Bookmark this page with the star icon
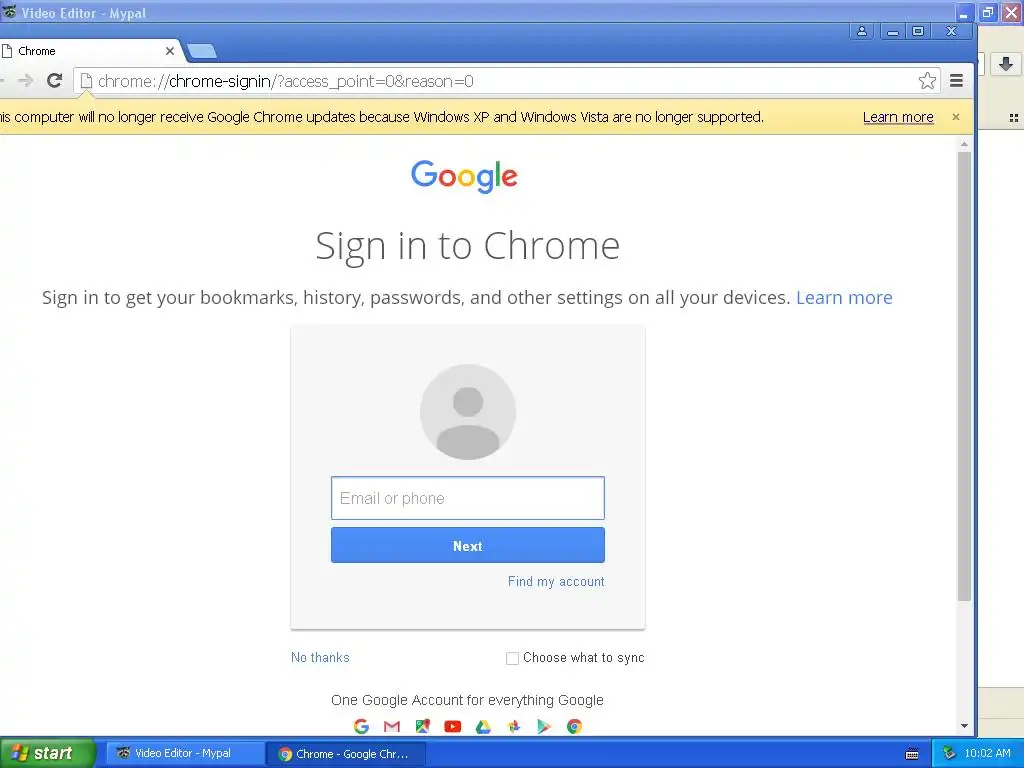 (x=927, y=80)
